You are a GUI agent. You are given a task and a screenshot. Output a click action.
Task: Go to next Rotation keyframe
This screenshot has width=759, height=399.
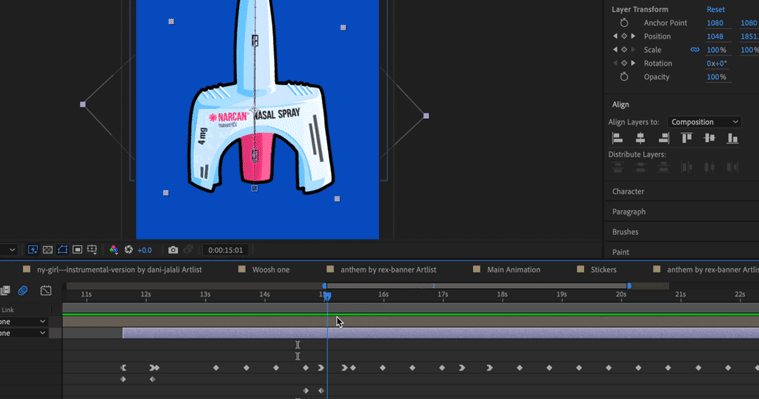tap(633, 63)
